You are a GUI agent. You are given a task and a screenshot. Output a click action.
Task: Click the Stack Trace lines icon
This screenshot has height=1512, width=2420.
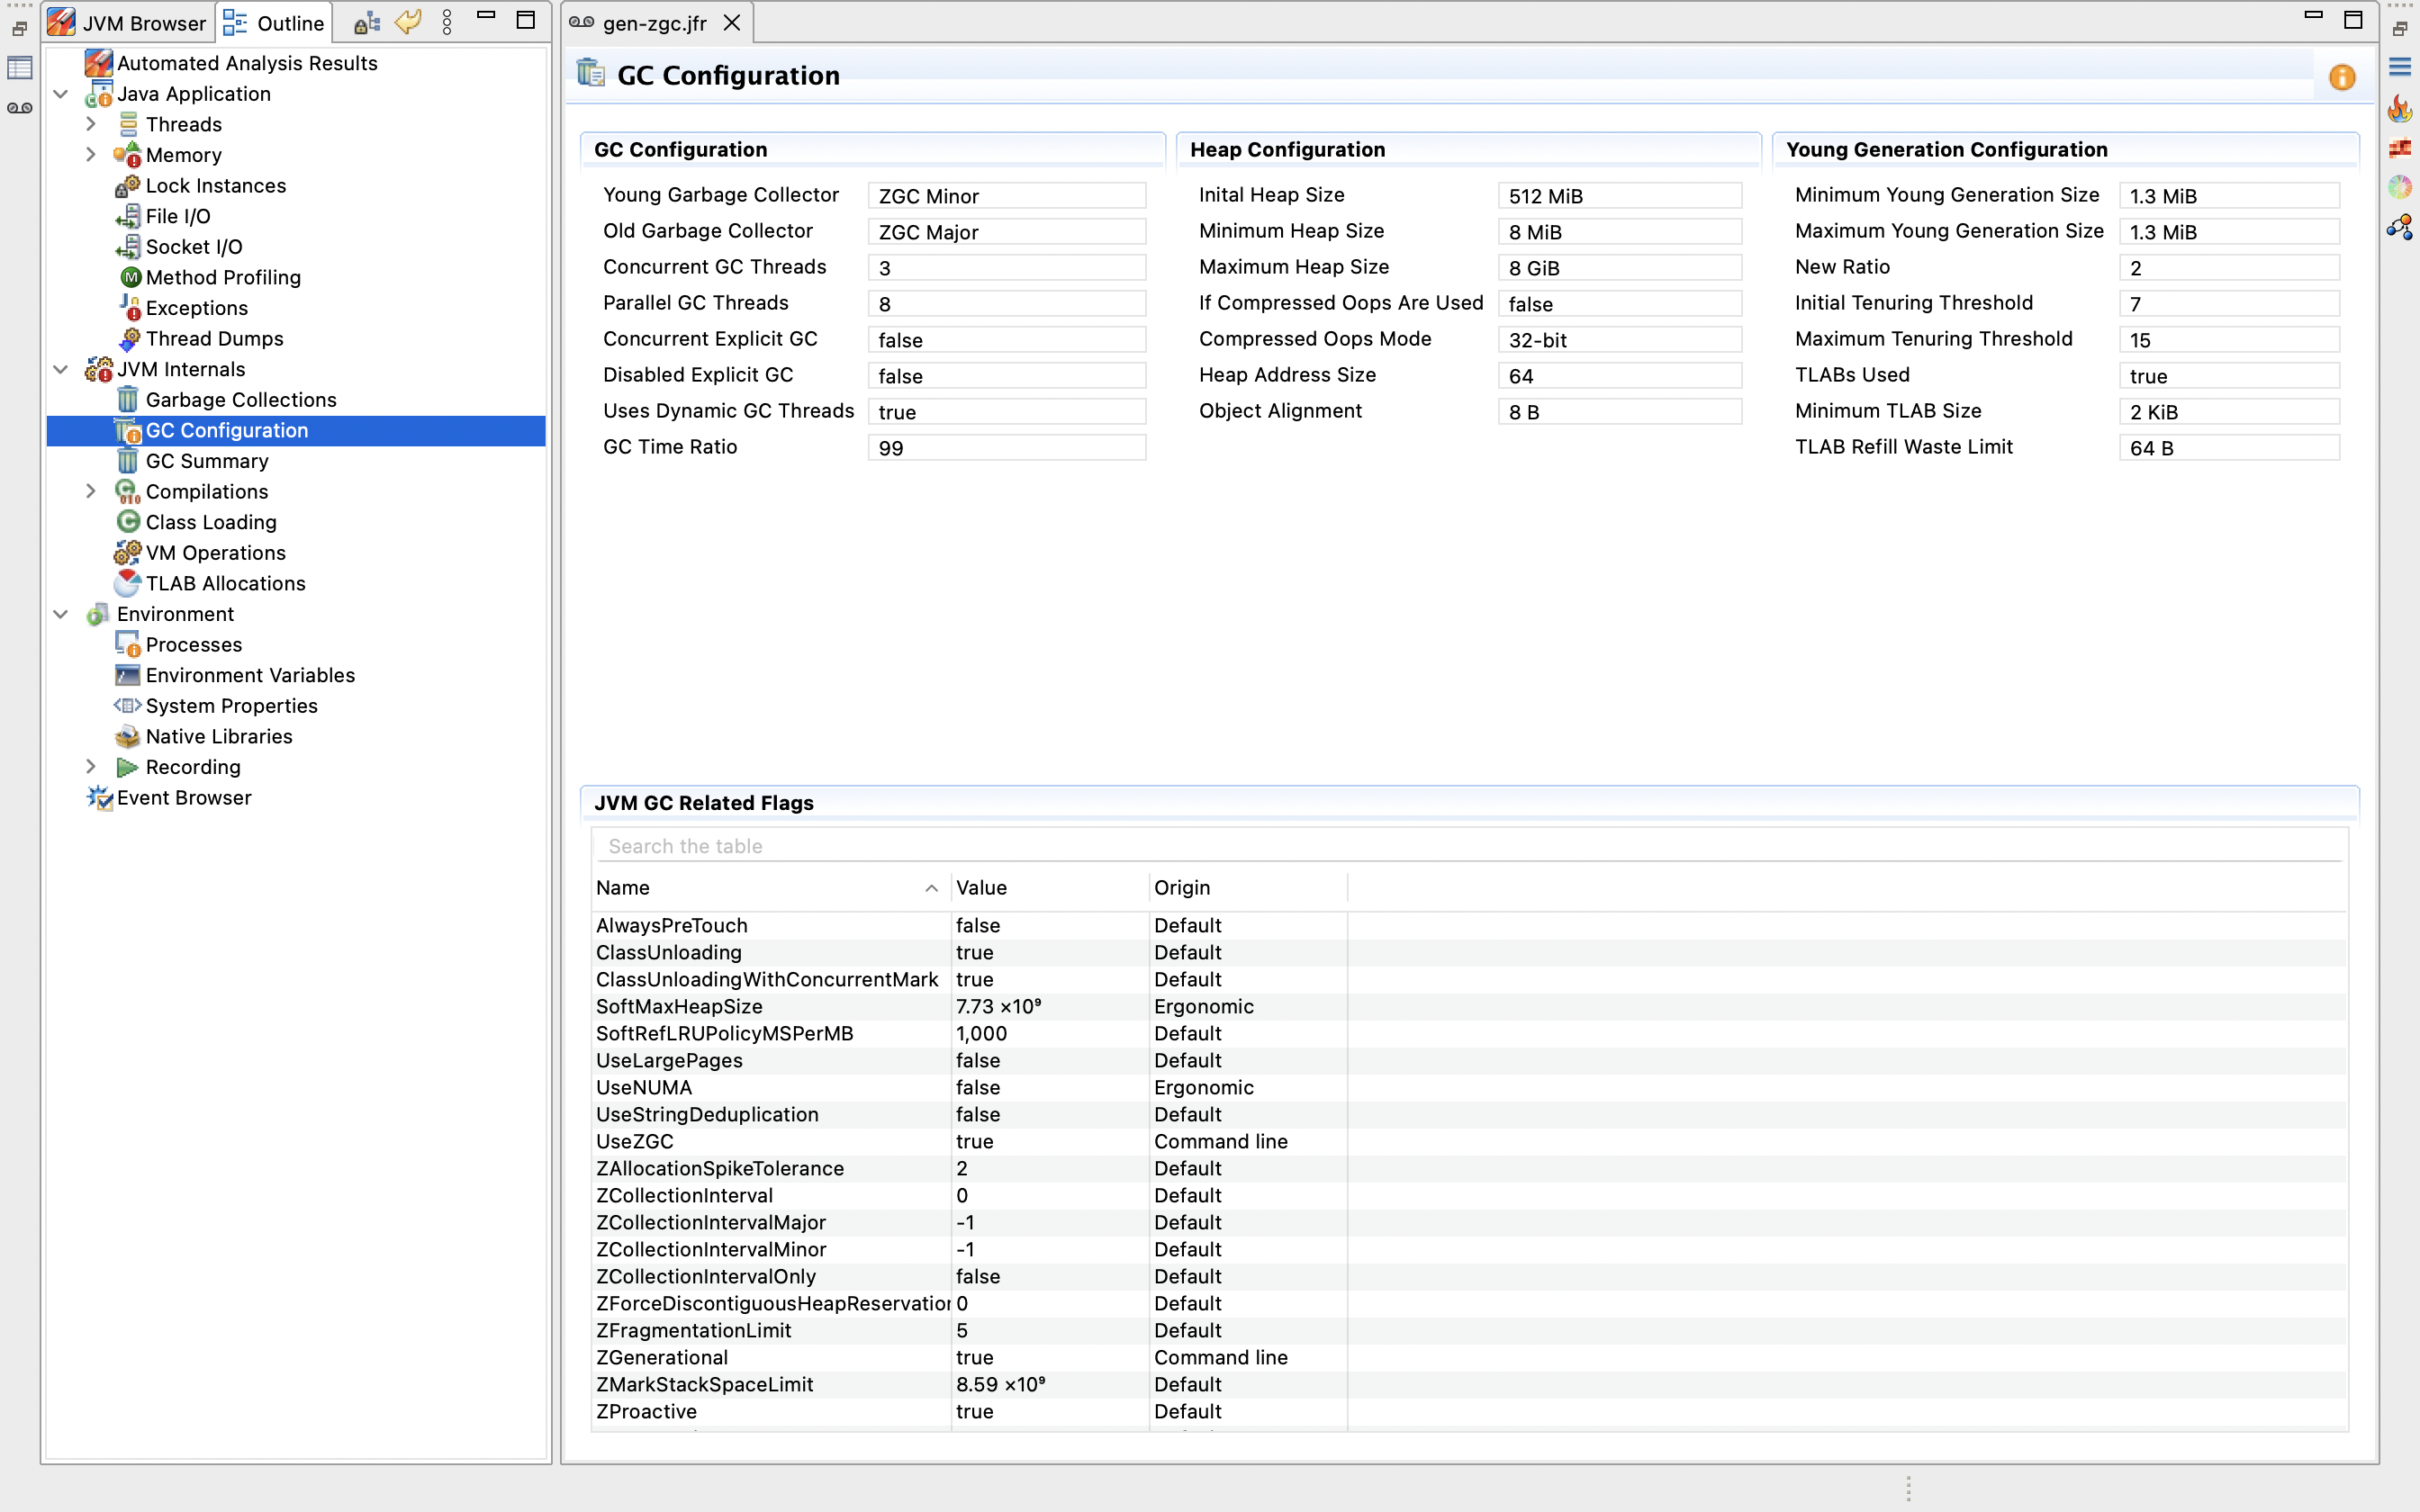2400,67
